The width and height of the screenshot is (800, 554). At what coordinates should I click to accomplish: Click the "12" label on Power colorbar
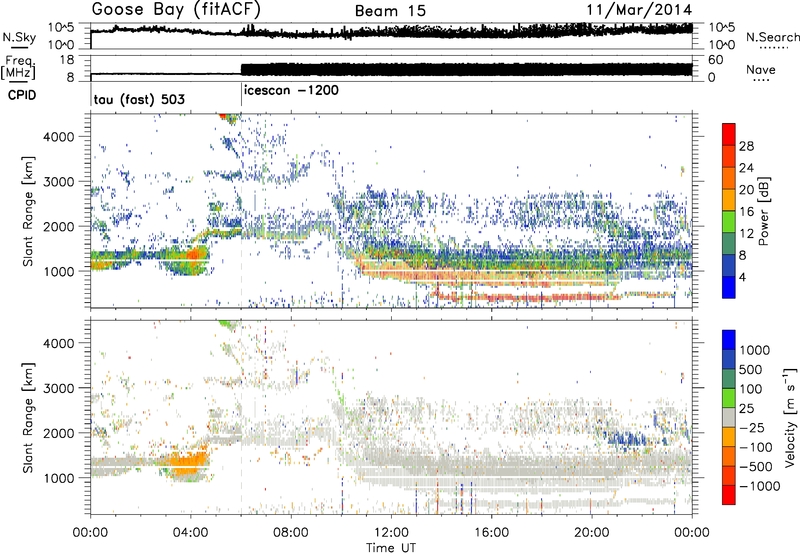(x=746, y=234)
